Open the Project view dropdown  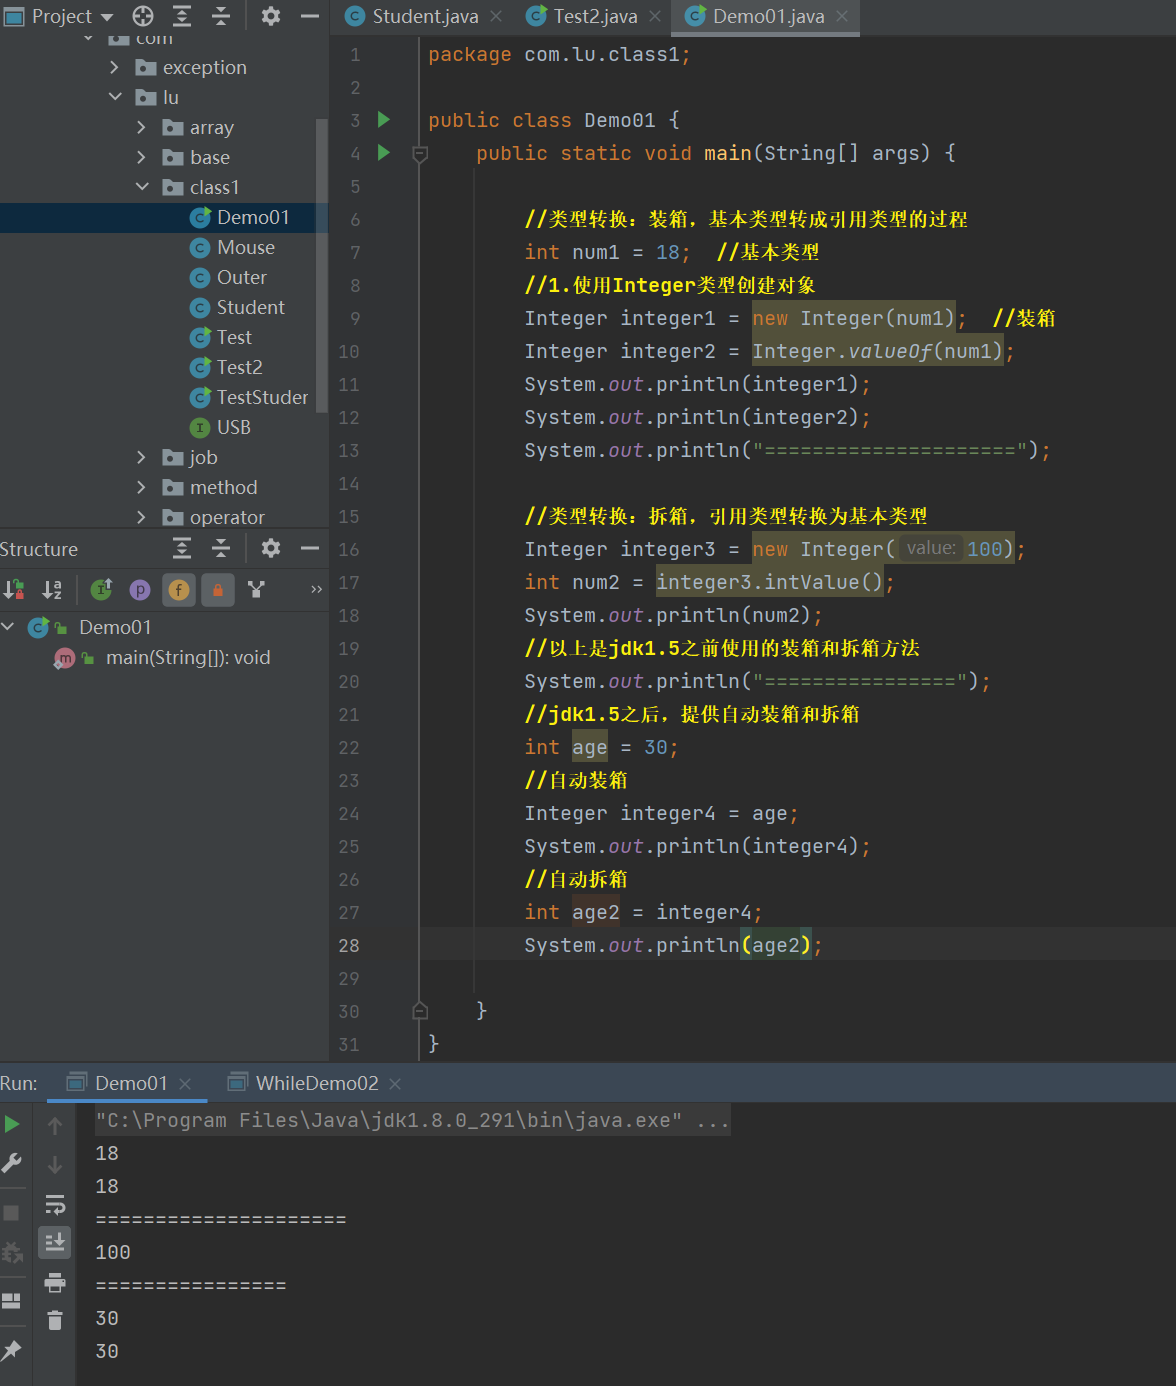pyautogui.click(x=107, y=17)
